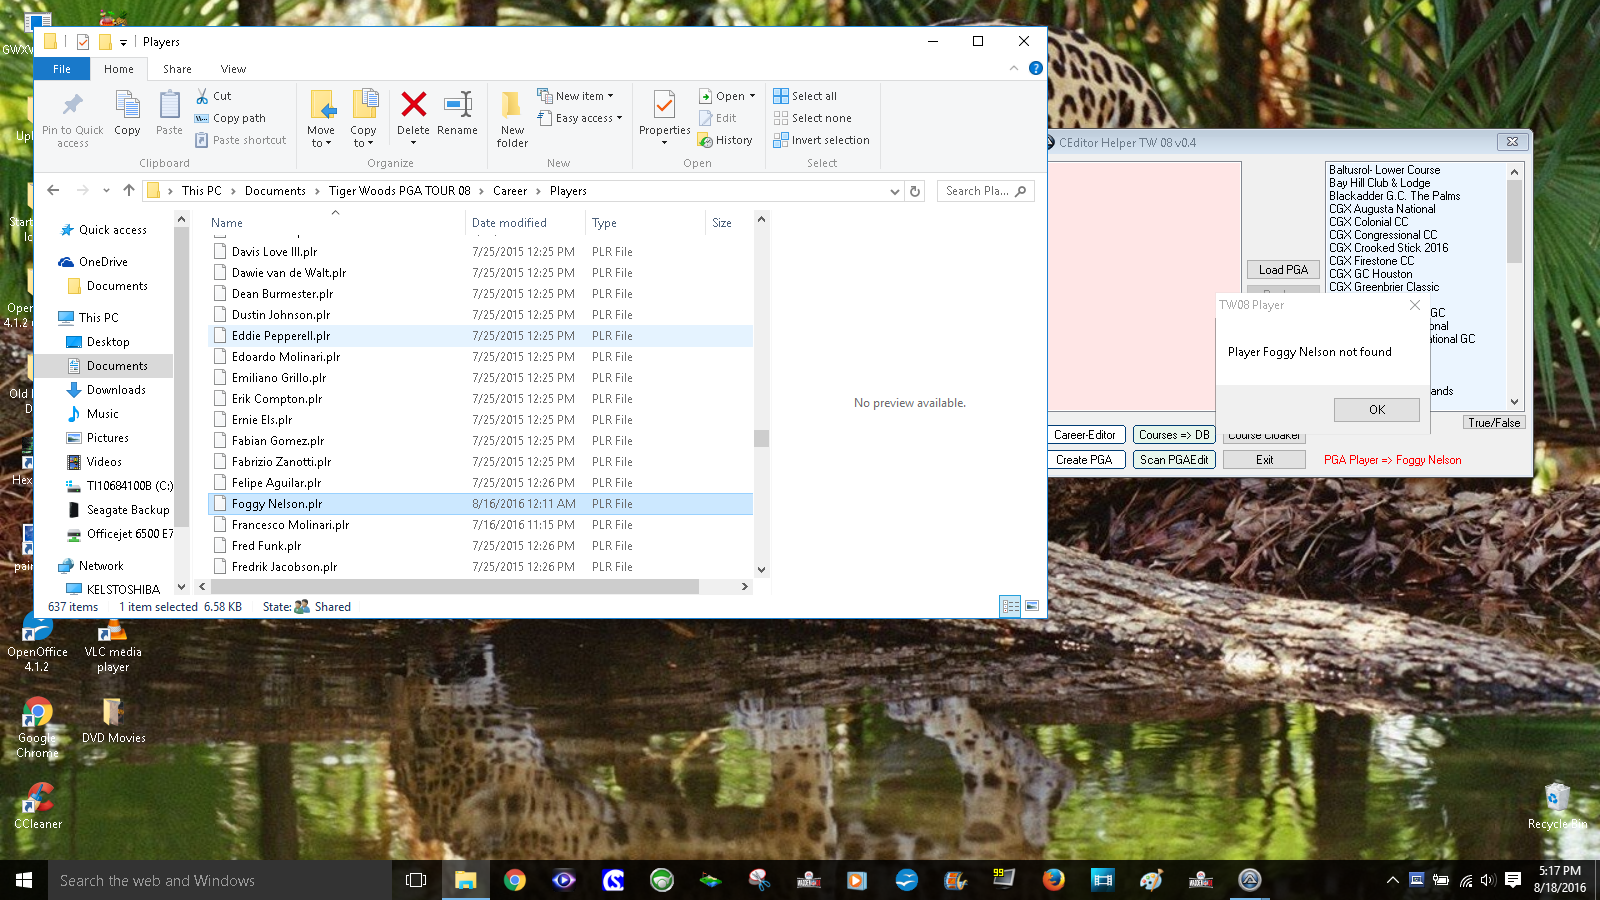The height and width of the screenshot is (900, 1600).
Task: Click Select all in ribbon
Action: 805,96
